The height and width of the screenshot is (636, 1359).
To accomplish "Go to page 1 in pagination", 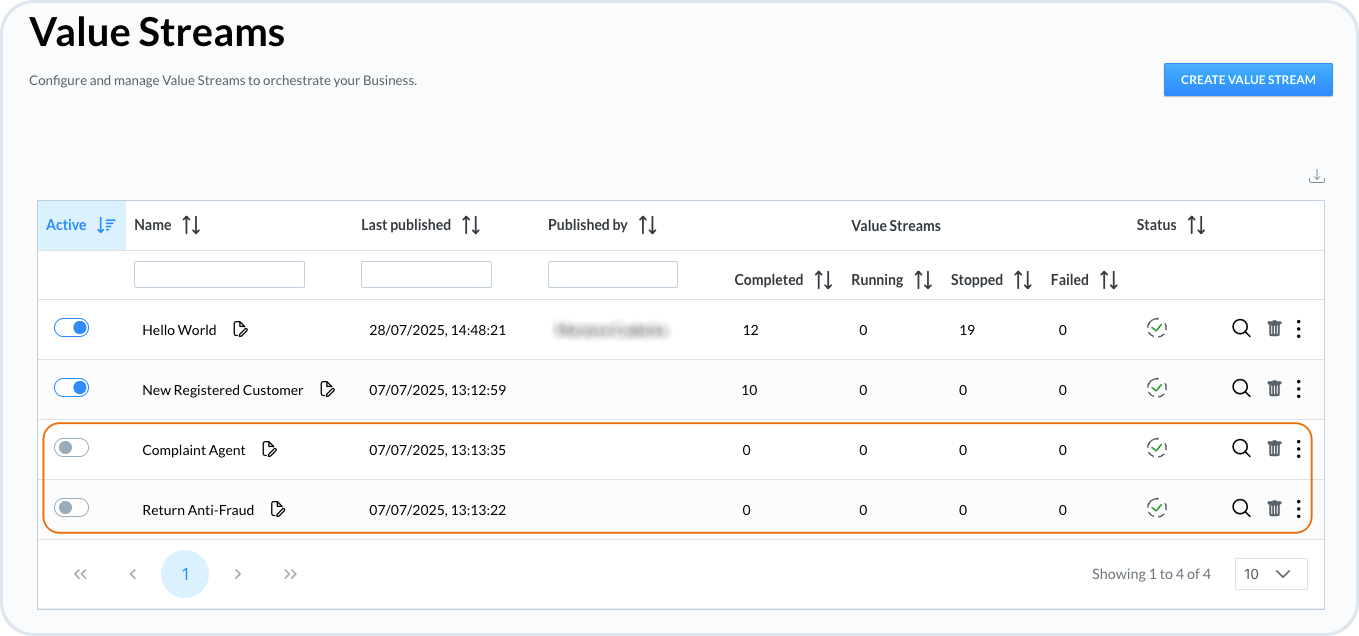I will coord(185,574).
